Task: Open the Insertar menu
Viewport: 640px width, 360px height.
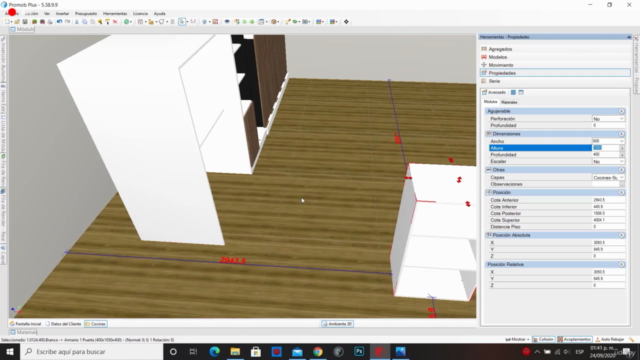Action: 62,13
